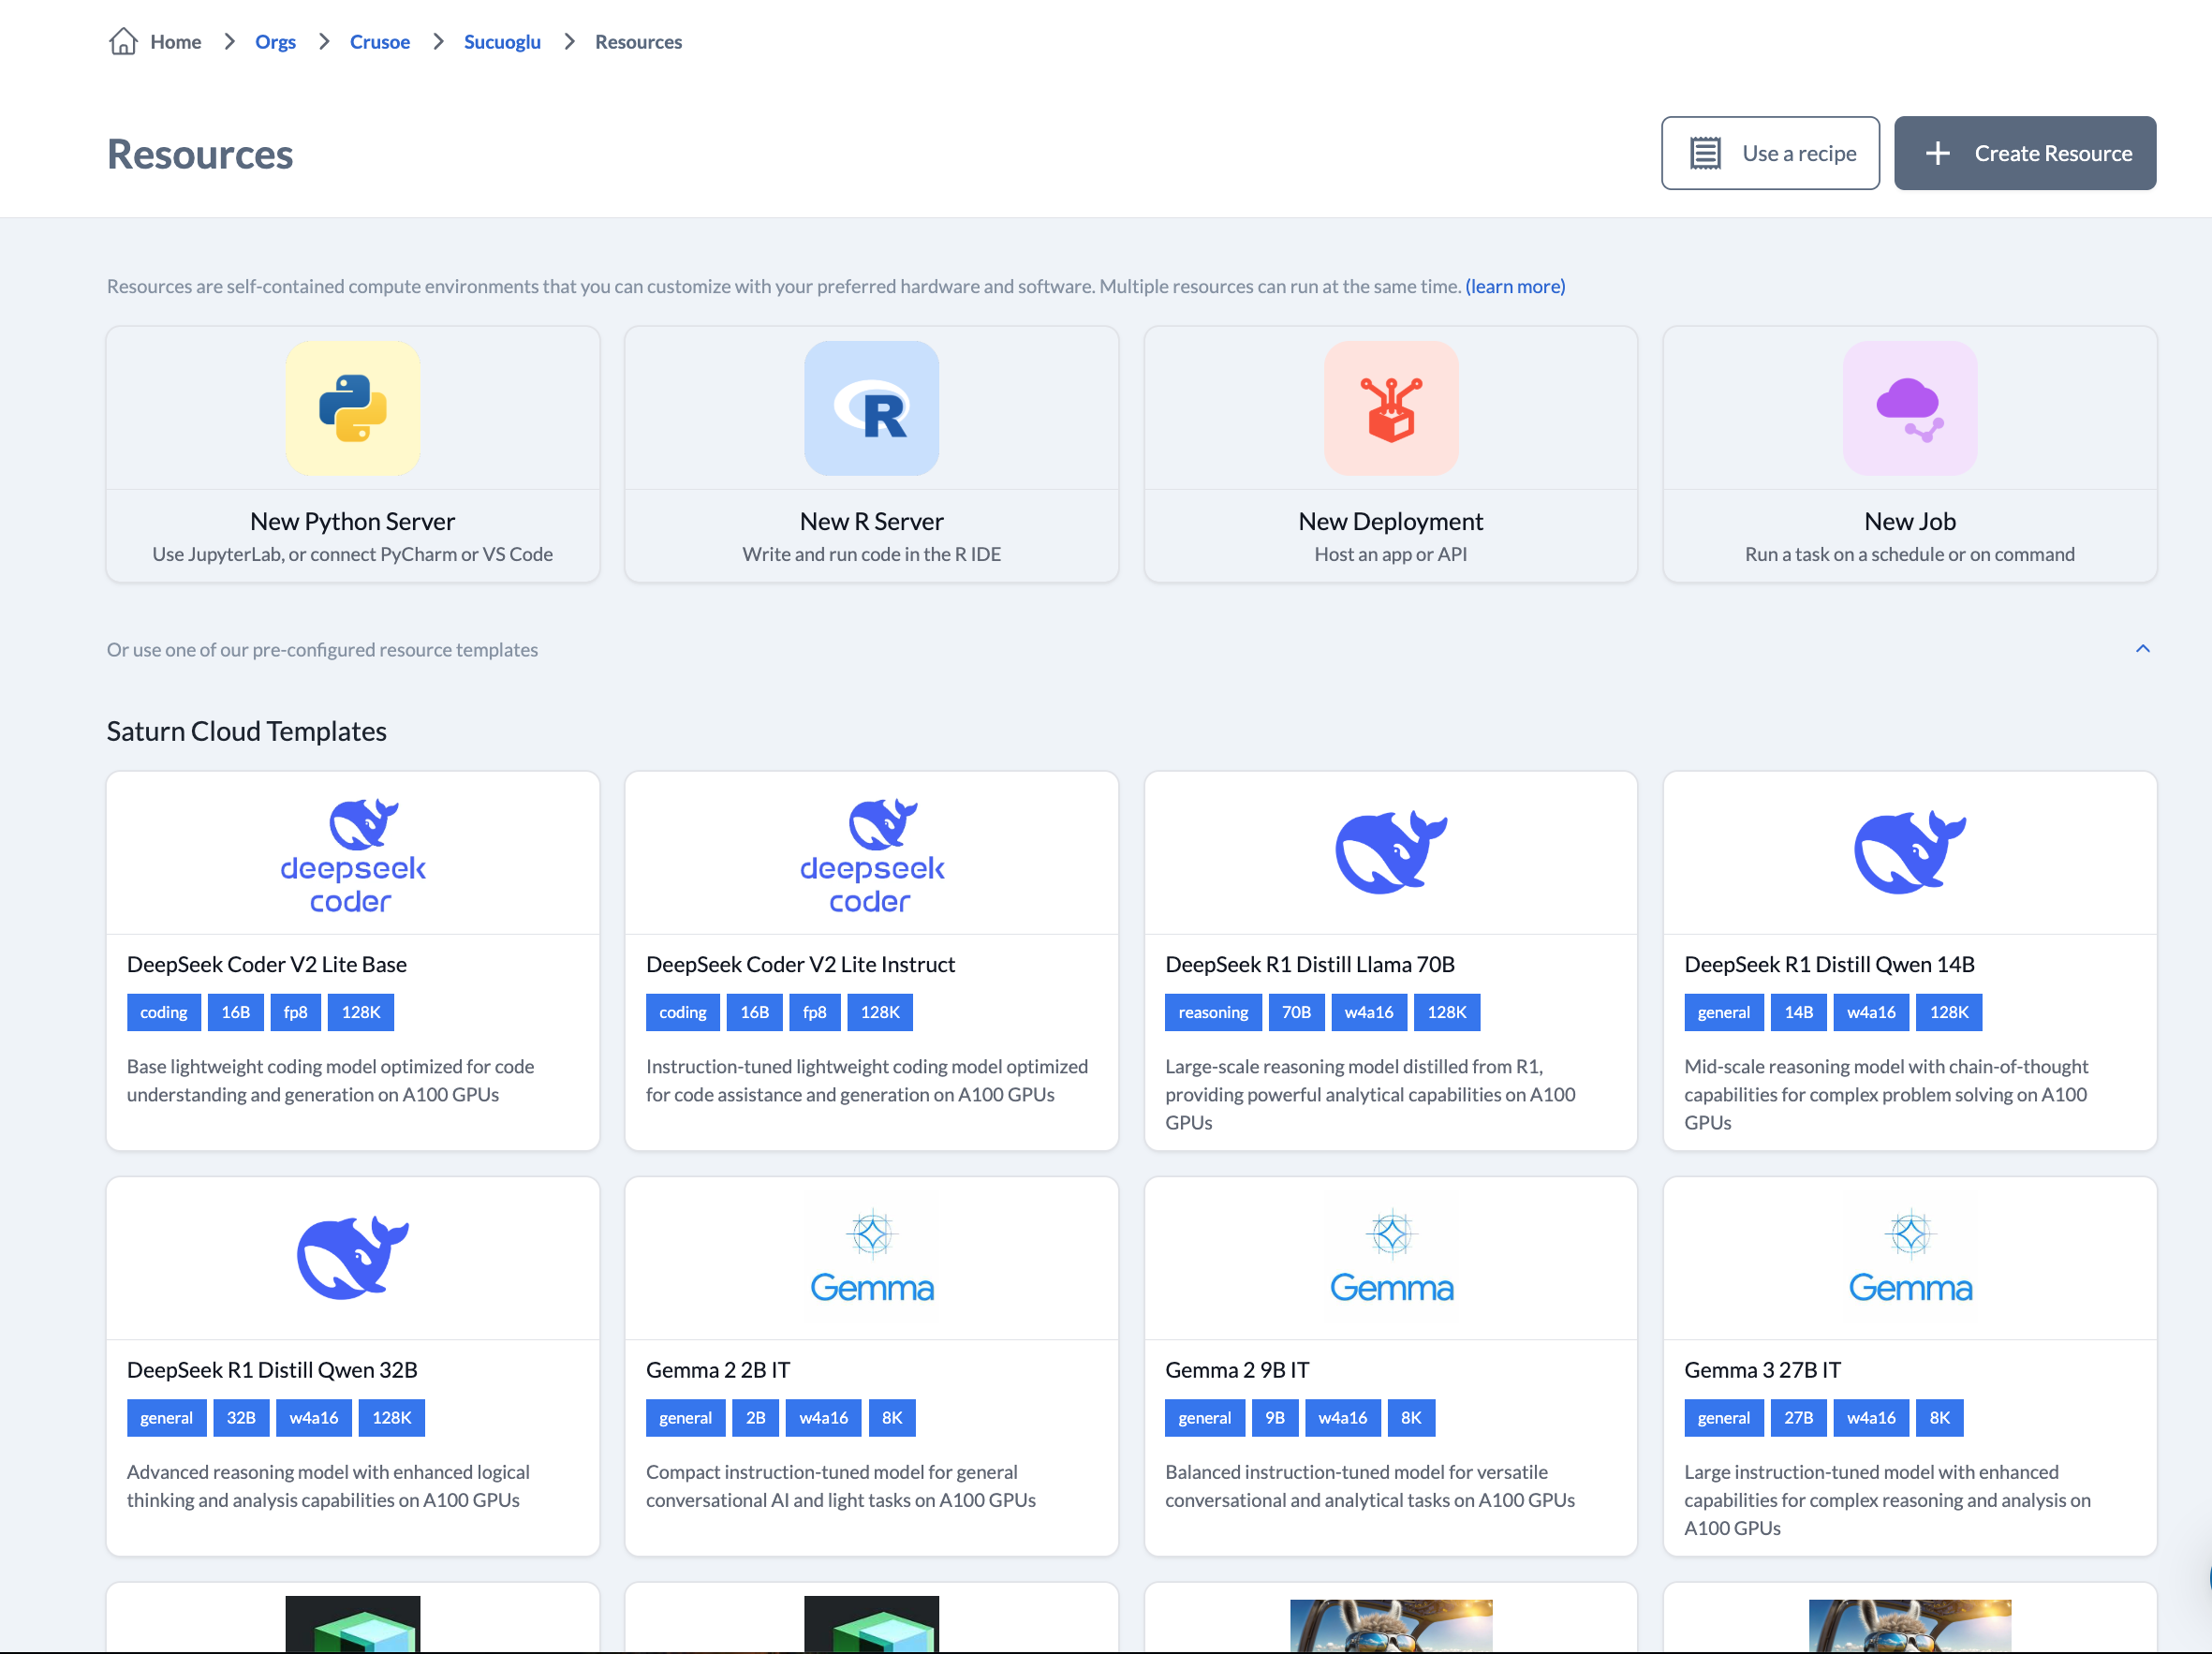2212x1654 pixels.
Task: Click the red New Deployment icon
Action: pyautogui.click(x=1390, y=408)
